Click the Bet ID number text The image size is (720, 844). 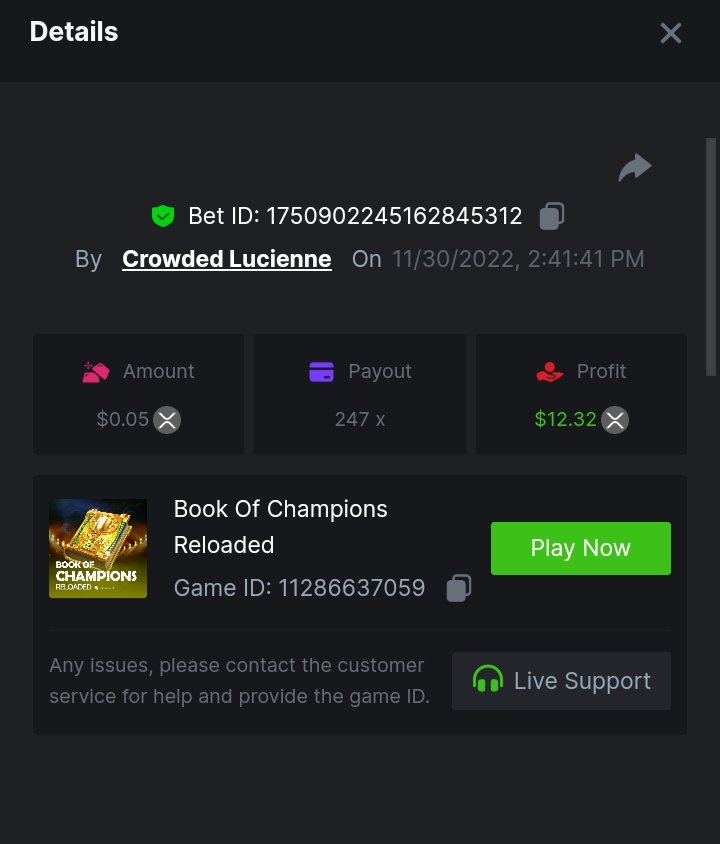coord(394,216)
